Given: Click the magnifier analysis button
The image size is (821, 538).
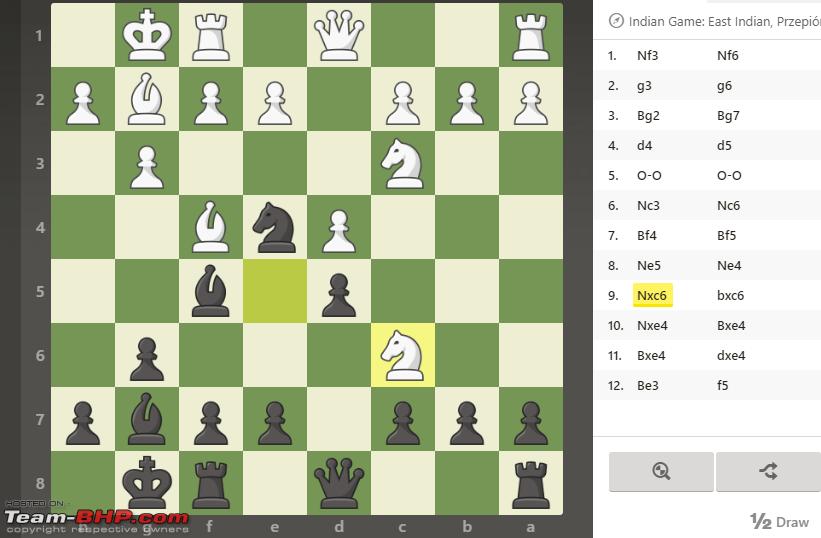Looking at the screenshot, I should (x=661, y=472).
